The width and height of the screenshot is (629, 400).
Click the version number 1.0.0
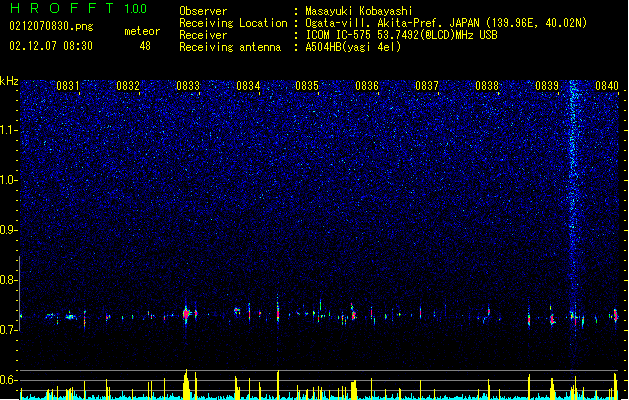click(136, 9)
